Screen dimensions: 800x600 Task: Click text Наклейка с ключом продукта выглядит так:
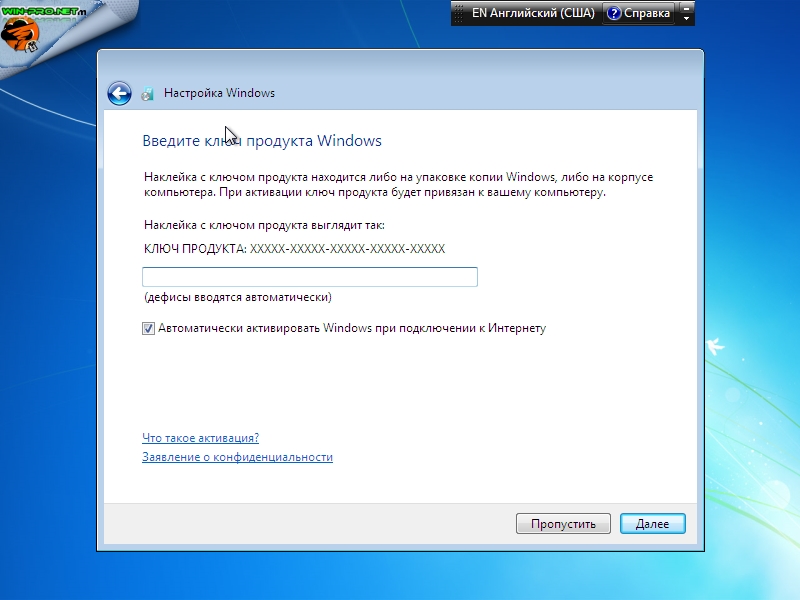(x=264, y=225)
